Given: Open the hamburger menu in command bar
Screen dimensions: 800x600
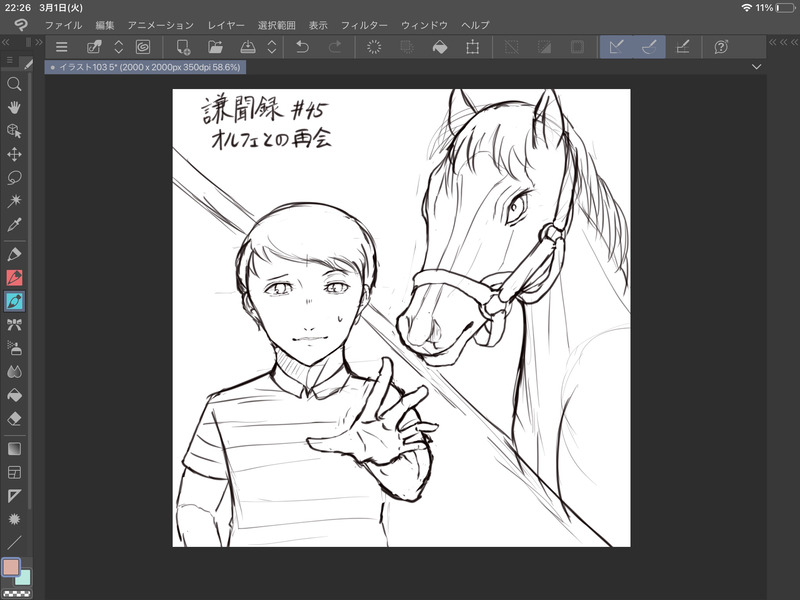Looking at the screenshot, I should pyautogui.click(x=62, y=47).
